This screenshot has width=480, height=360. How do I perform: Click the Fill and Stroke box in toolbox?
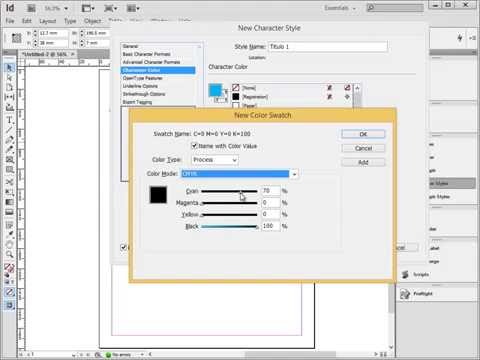[9, 267]
